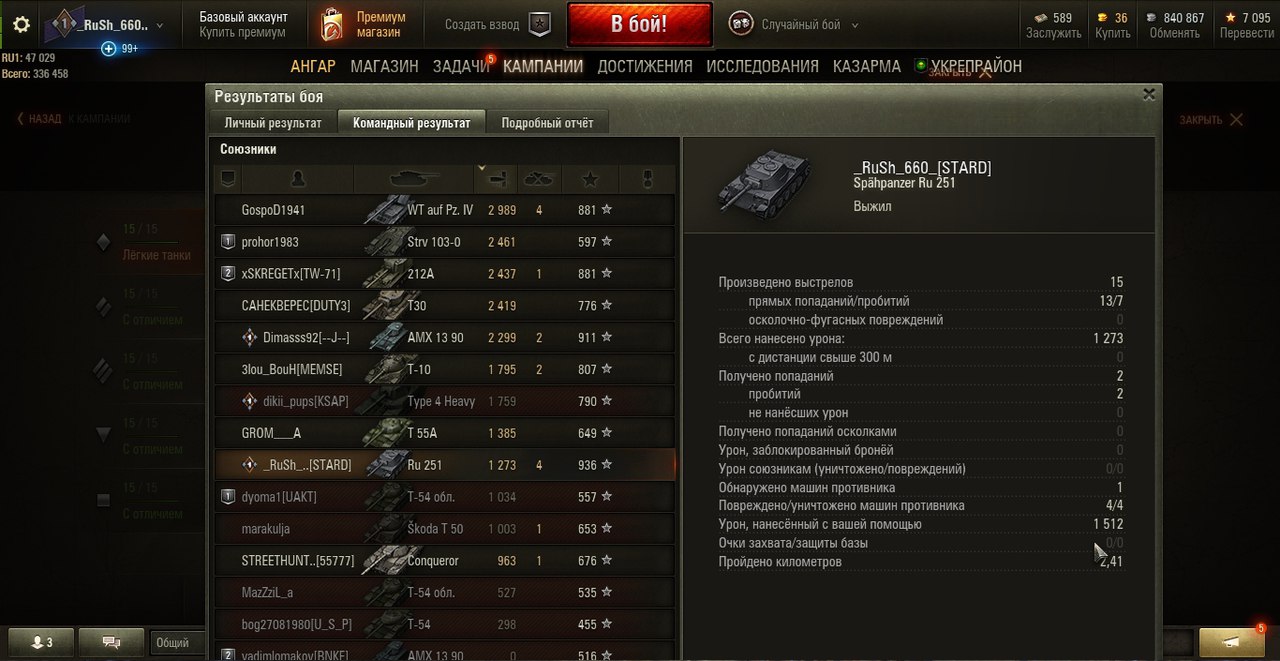The height and width of the screenshot is (661, 1280).
Task: Open contacts list button showing 3
Action: 37,642
